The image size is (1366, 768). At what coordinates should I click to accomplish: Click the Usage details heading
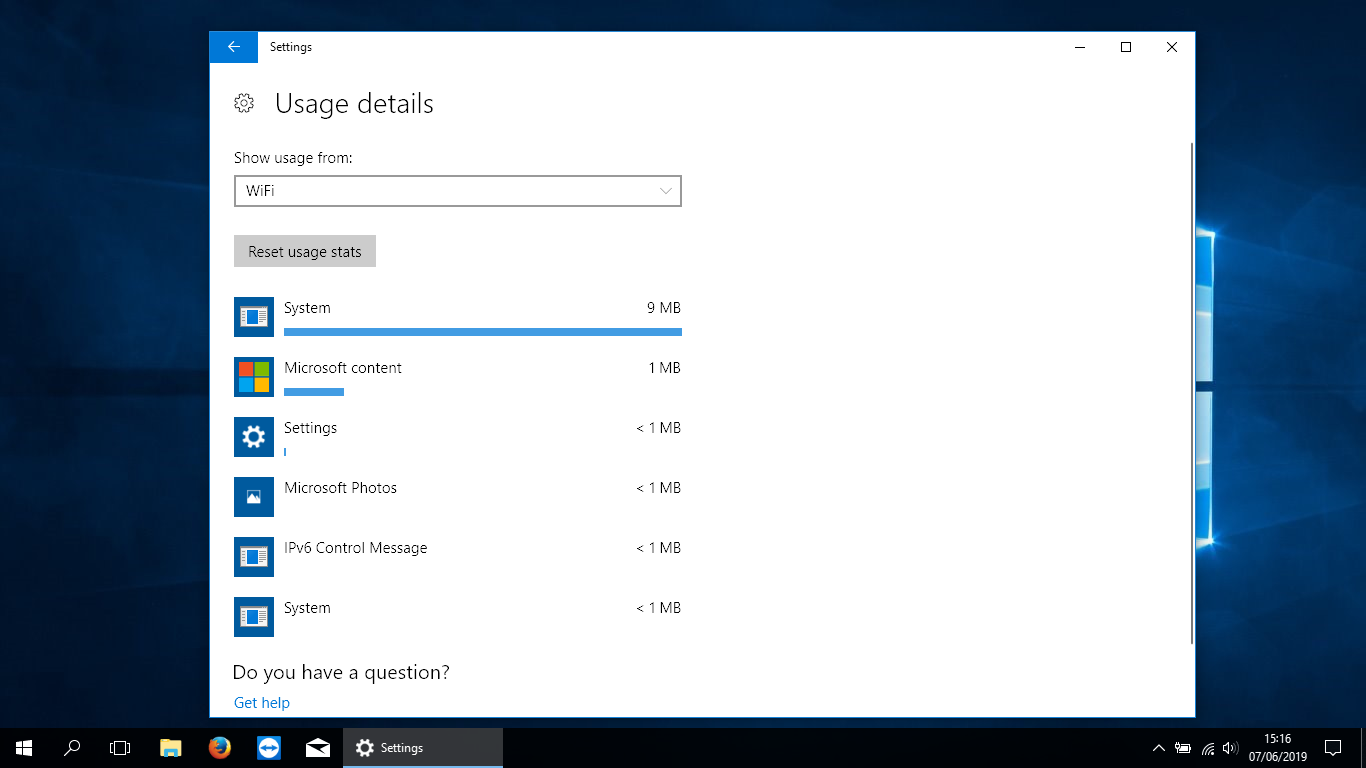point(354,104)
